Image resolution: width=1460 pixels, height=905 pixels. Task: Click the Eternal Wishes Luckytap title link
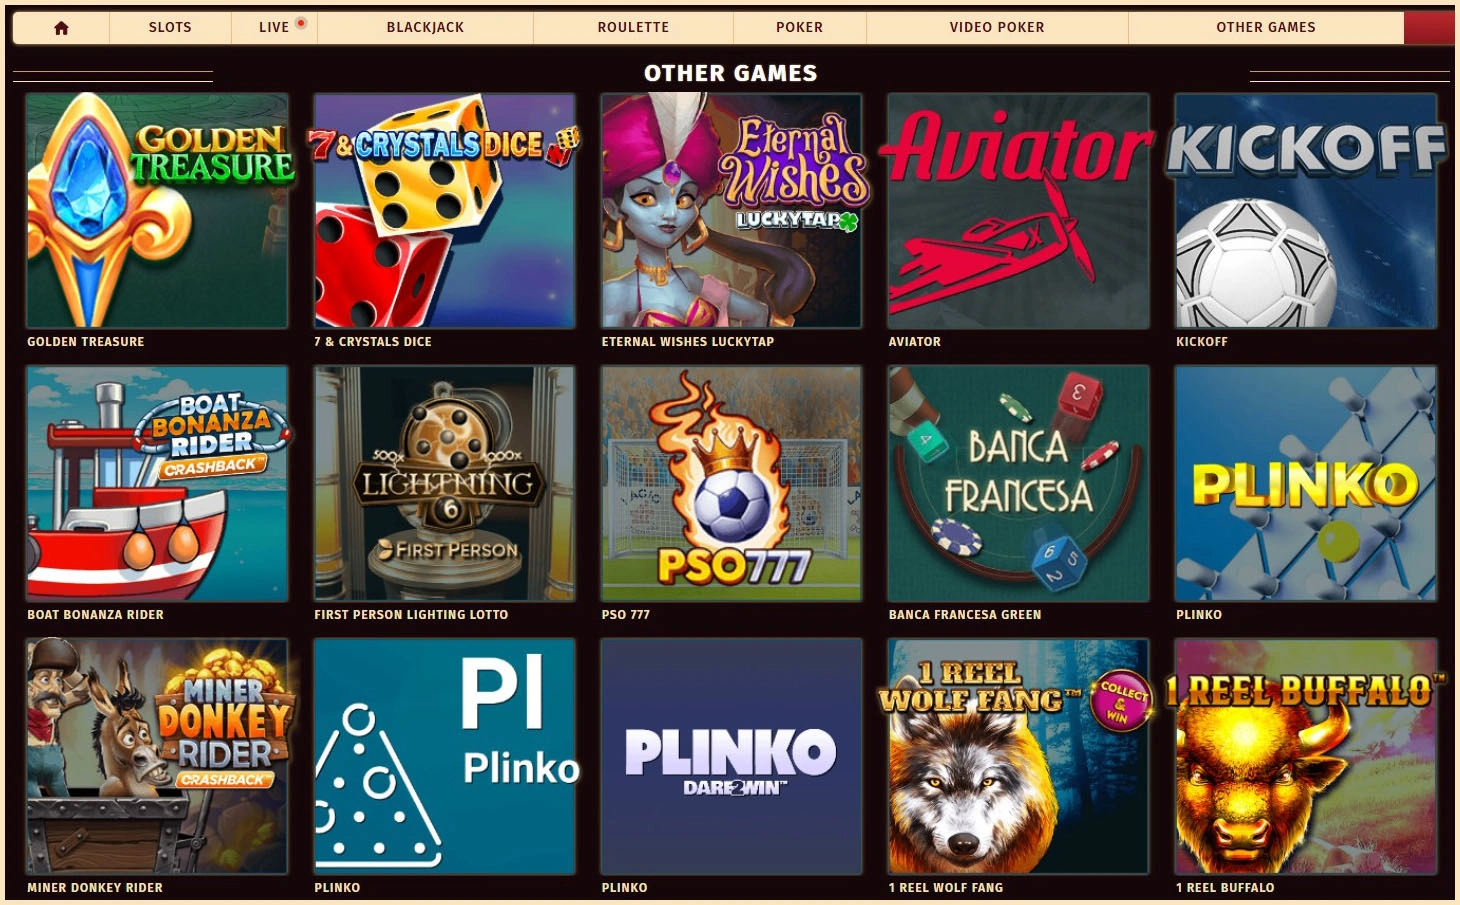(688, 342)
